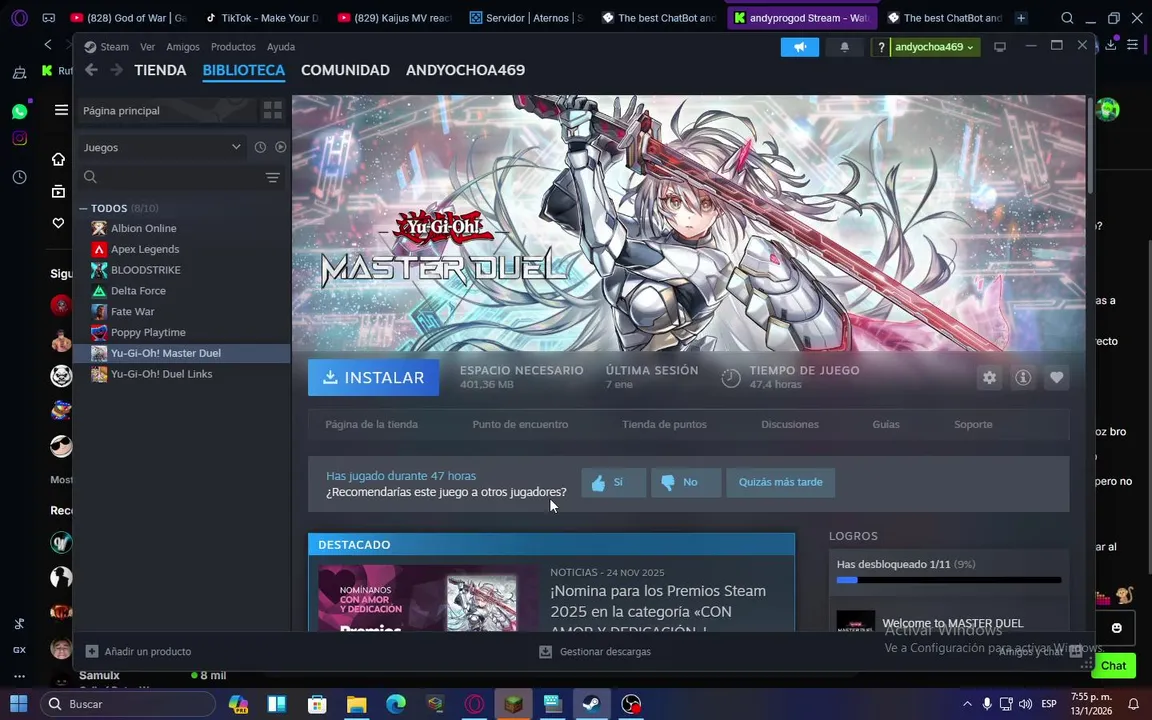
Task: Open the Steam Awards news thumbnail
Action: 428,598
